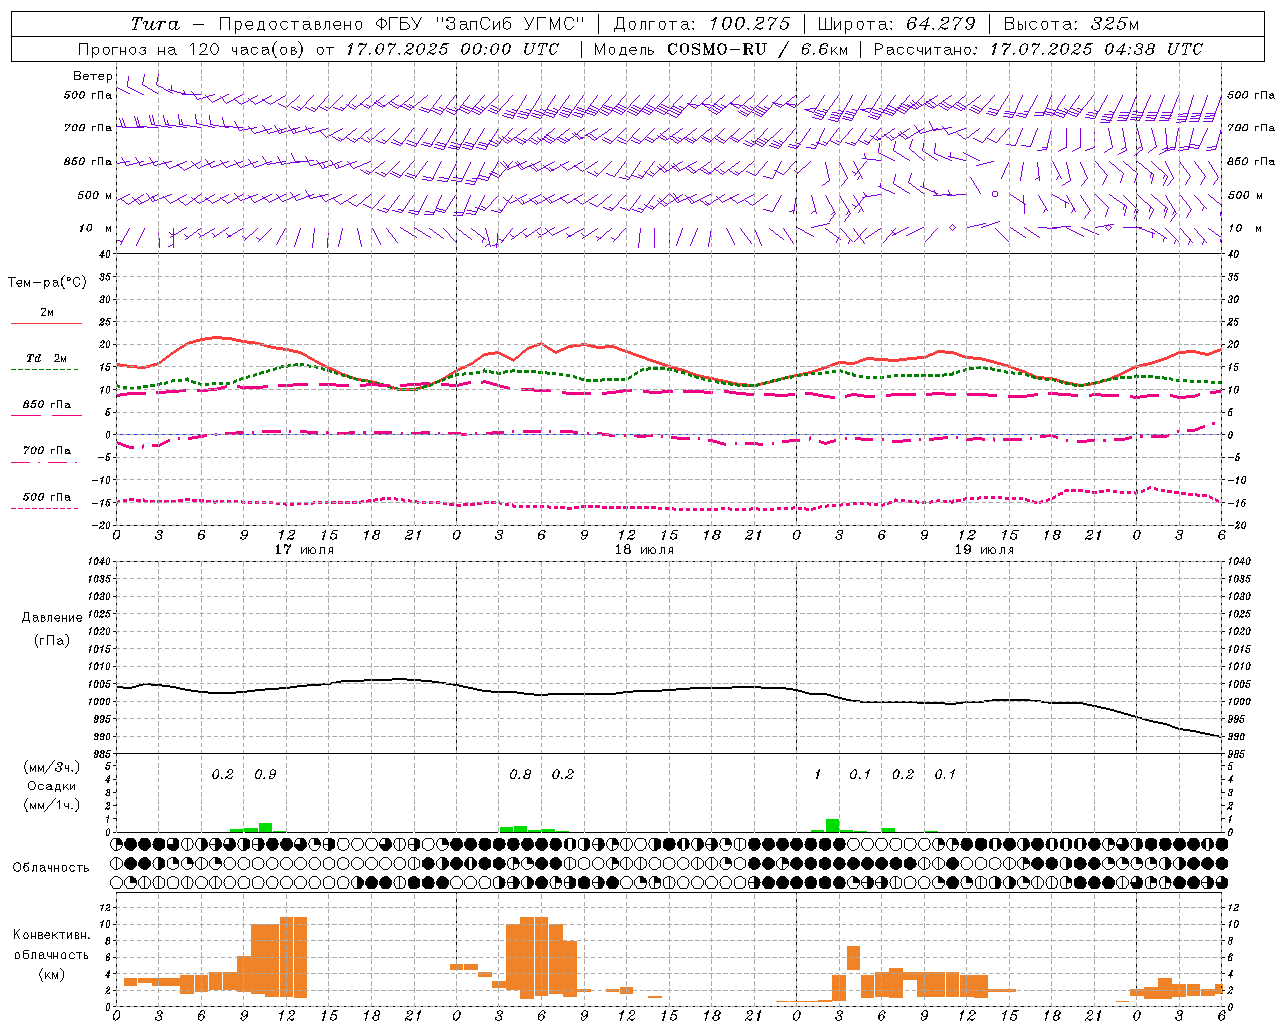Click the "19 июля" date label
The height and width of the screenshot is (1024, 1280).
(x=984, y=549)
